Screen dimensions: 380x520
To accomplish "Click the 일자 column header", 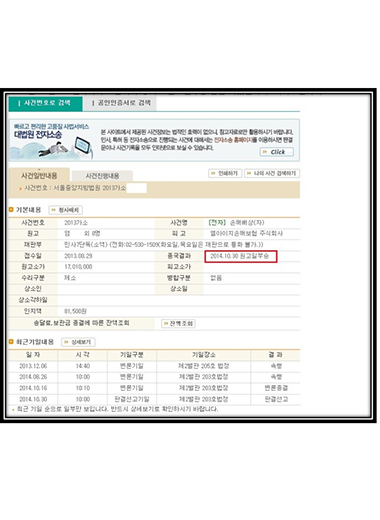I will (33, 355).
